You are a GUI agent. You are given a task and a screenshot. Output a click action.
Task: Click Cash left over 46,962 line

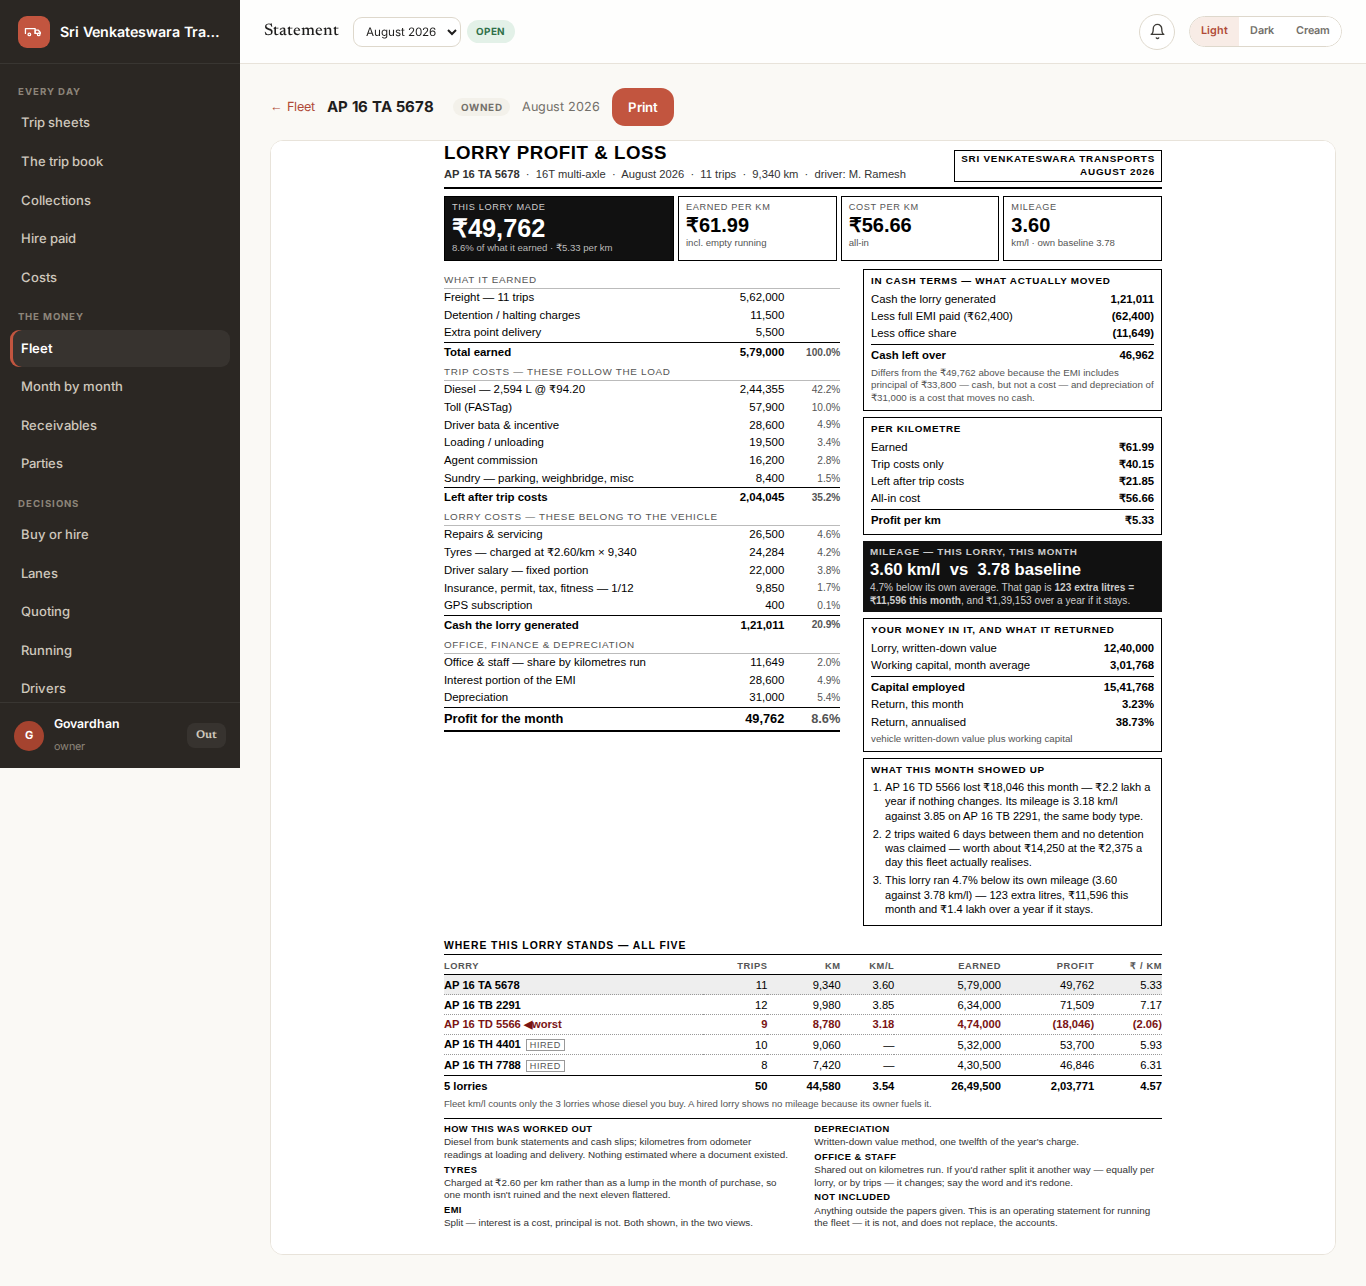point(1012,355)
